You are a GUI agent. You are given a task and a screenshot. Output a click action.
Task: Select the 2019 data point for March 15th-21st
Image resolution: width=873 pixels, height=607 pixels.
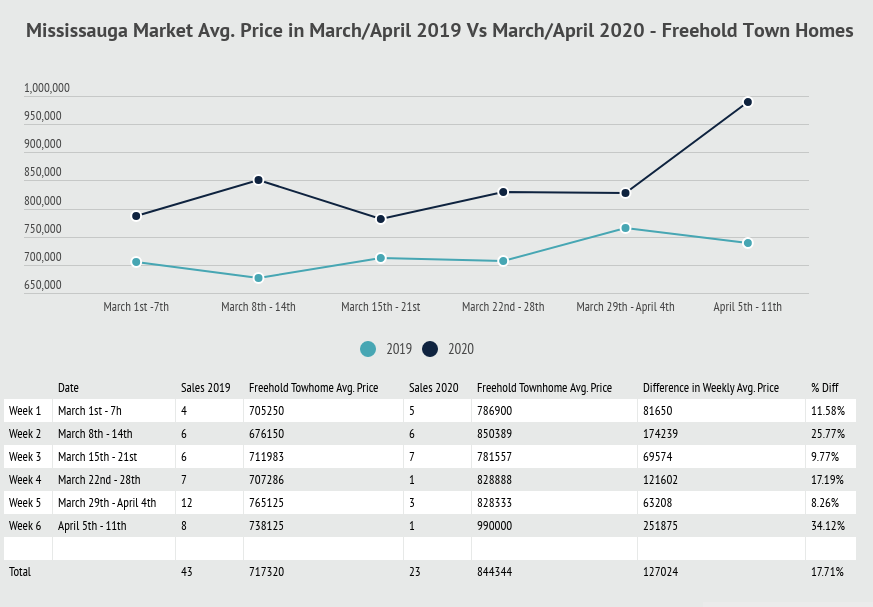pos(381,258)
